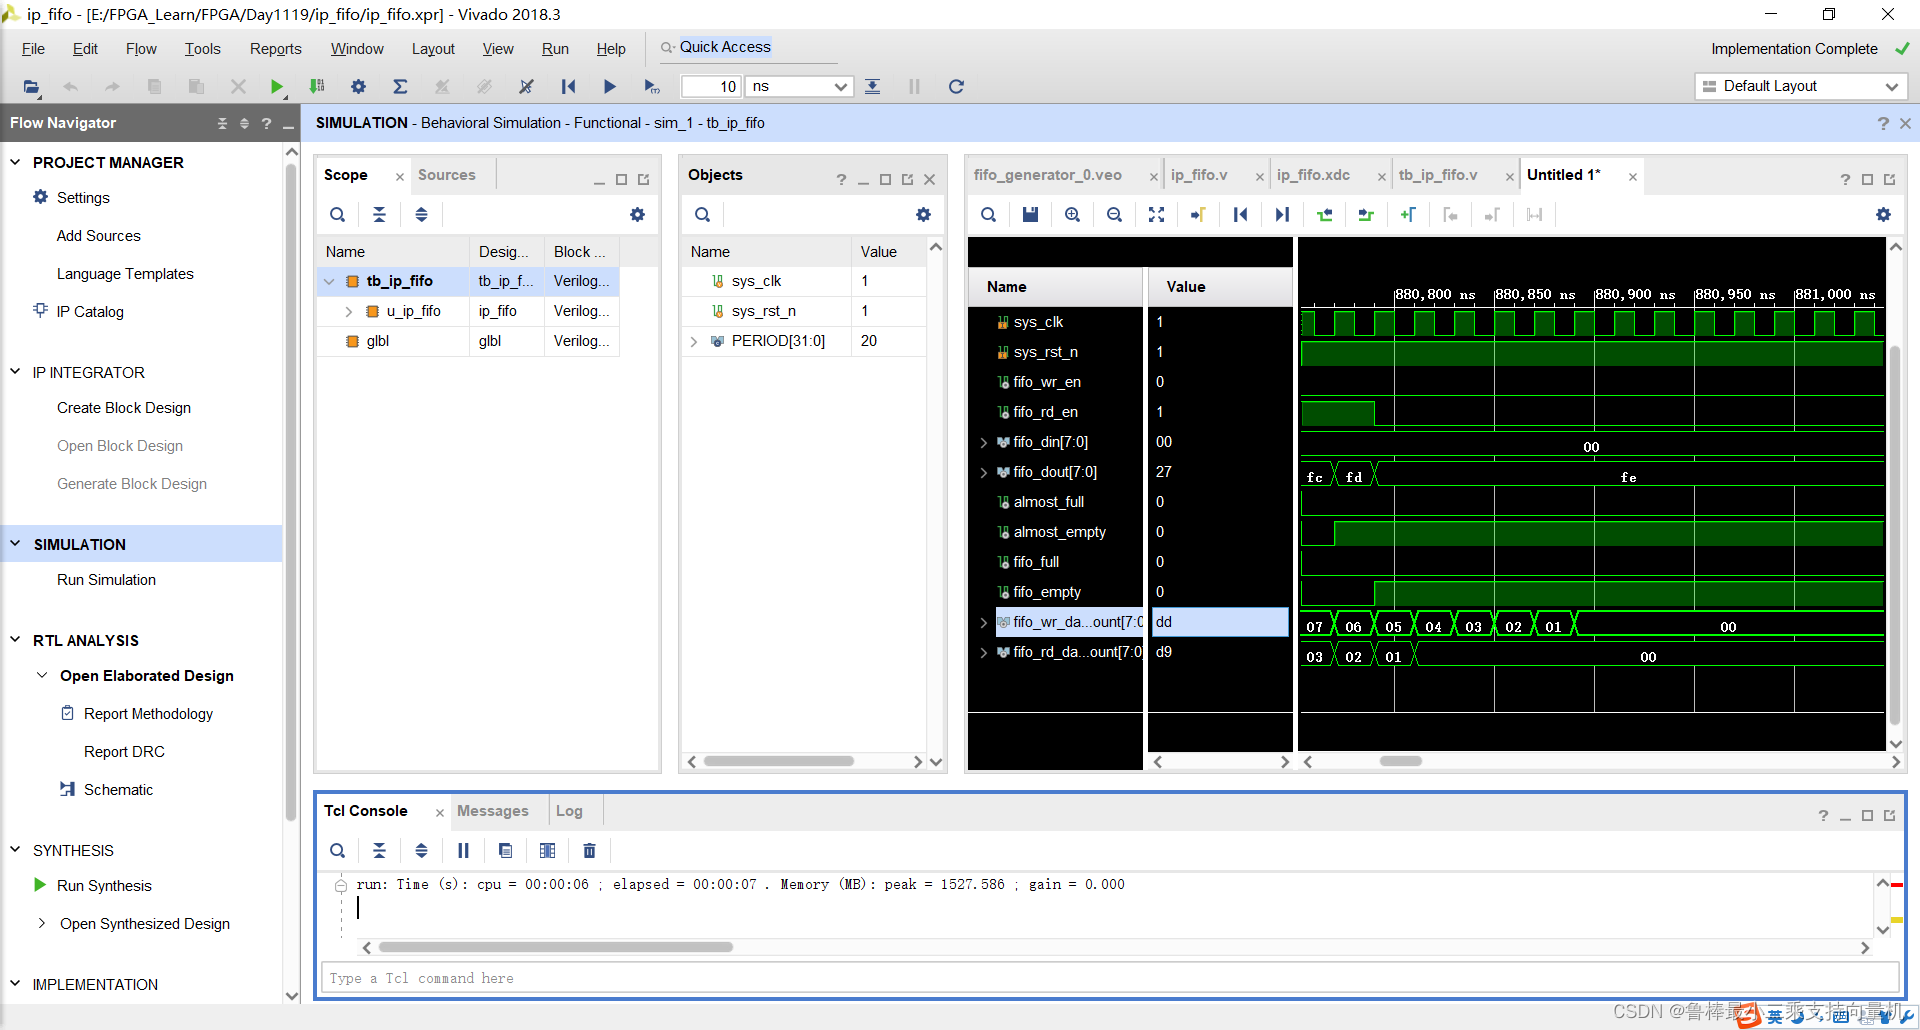Collapse the PROJECT MANAGER section

[x=15, y=162]
